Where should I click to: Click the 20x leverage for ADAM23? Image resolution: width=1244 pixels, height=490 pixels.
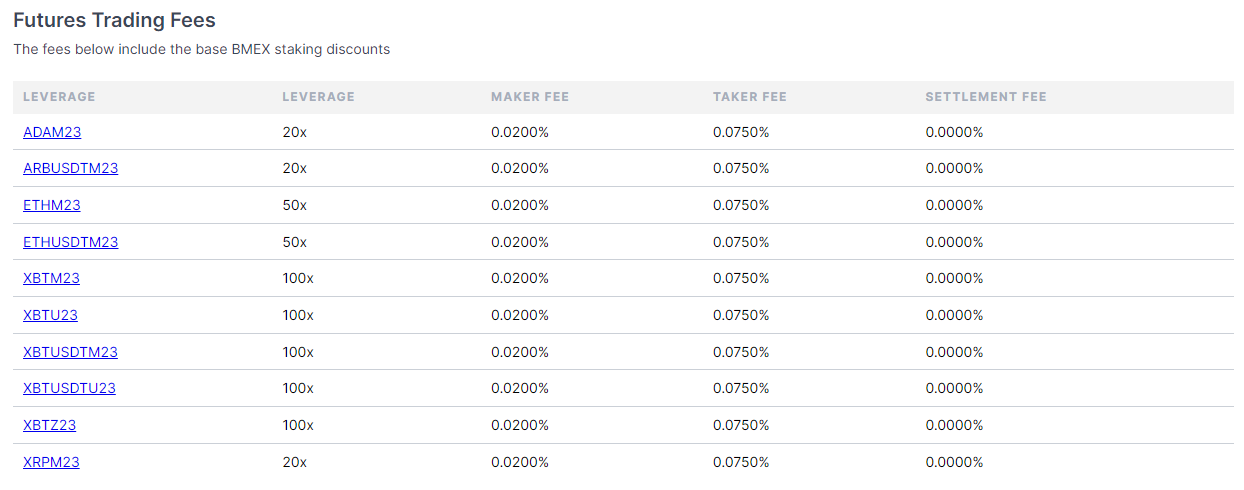tap(295, 132)
